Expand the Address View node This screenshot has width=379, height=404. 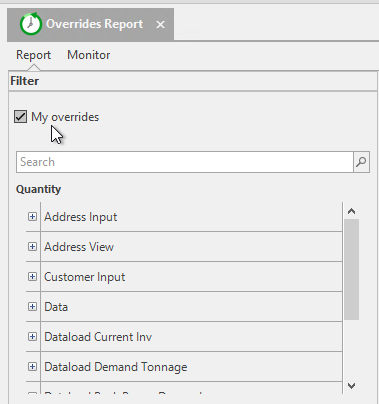coord(32,247)
